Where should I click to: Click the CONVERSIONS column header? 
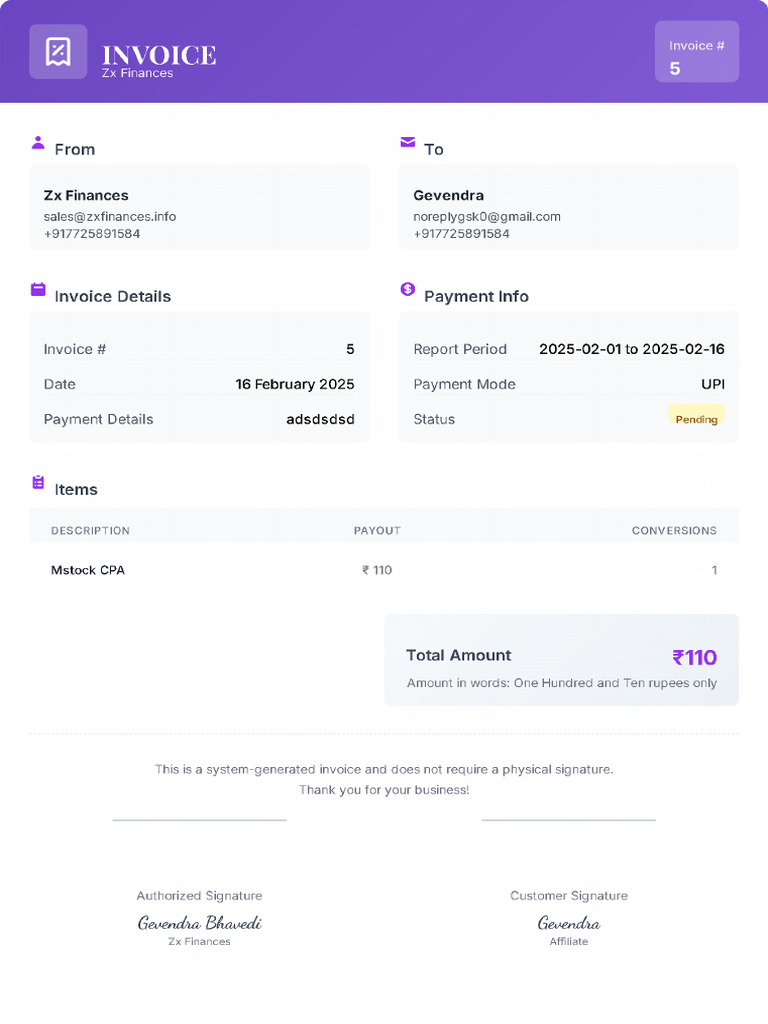(x=674, y=531)
